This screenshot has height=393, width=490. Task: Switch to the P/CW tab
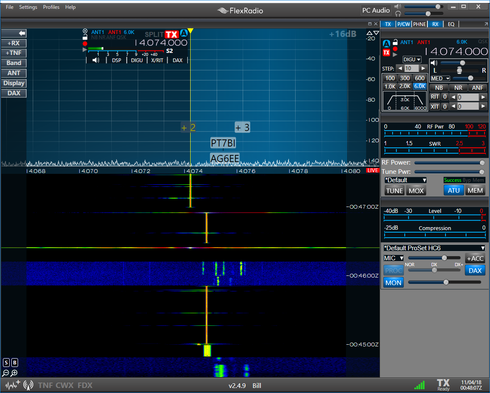click(403, 24)
